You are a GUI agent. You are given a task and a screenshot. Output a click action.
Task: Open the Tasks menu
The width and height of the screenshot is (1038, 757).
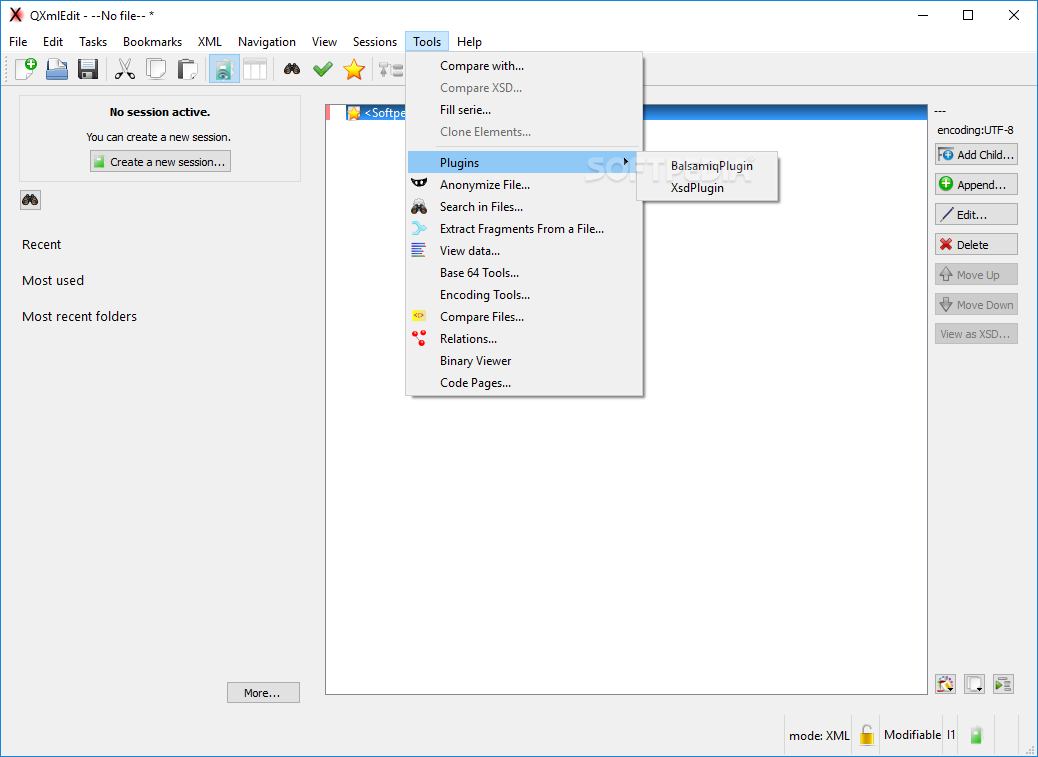(93, 42)
